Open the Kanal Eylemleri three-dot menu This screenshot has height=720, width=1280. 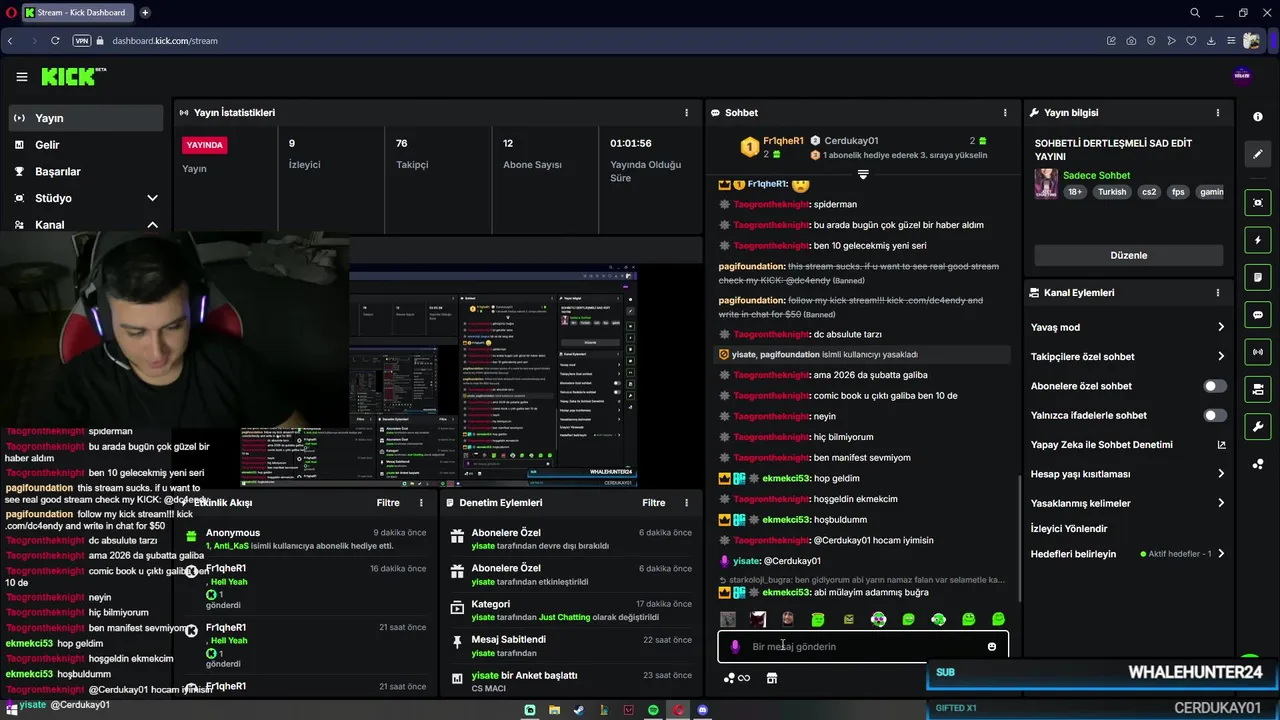point(1218,293)
